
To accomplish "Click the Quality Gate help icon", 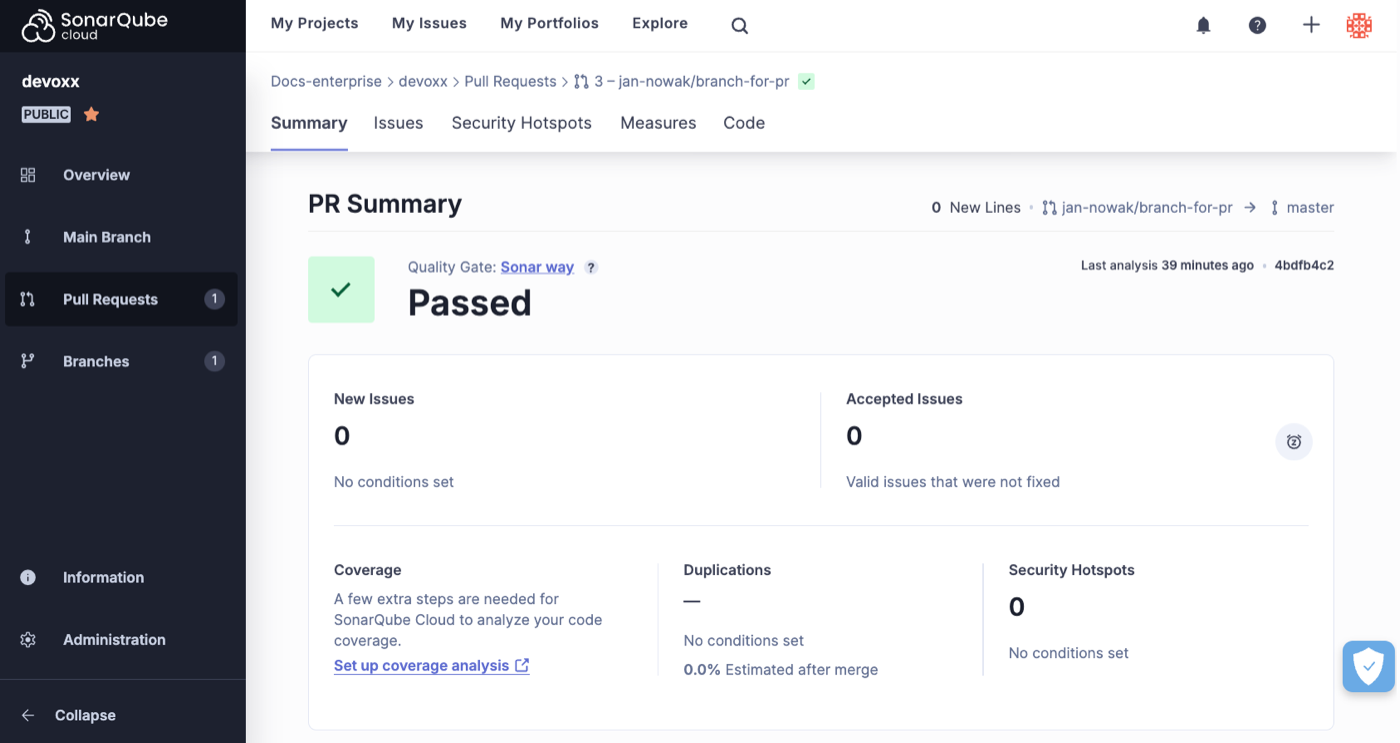I will coord(591,267).
